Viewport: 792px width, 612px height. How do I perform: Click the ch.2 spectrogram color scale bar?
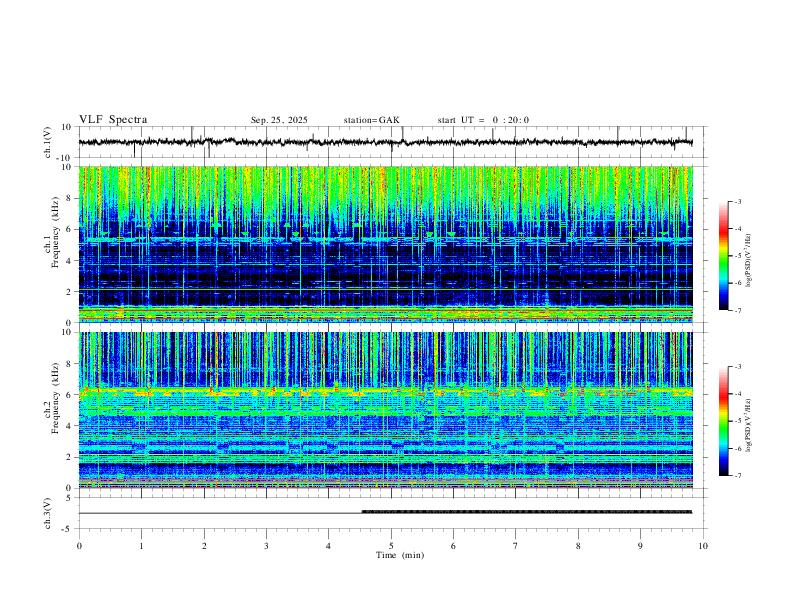(x=724, y=421)
